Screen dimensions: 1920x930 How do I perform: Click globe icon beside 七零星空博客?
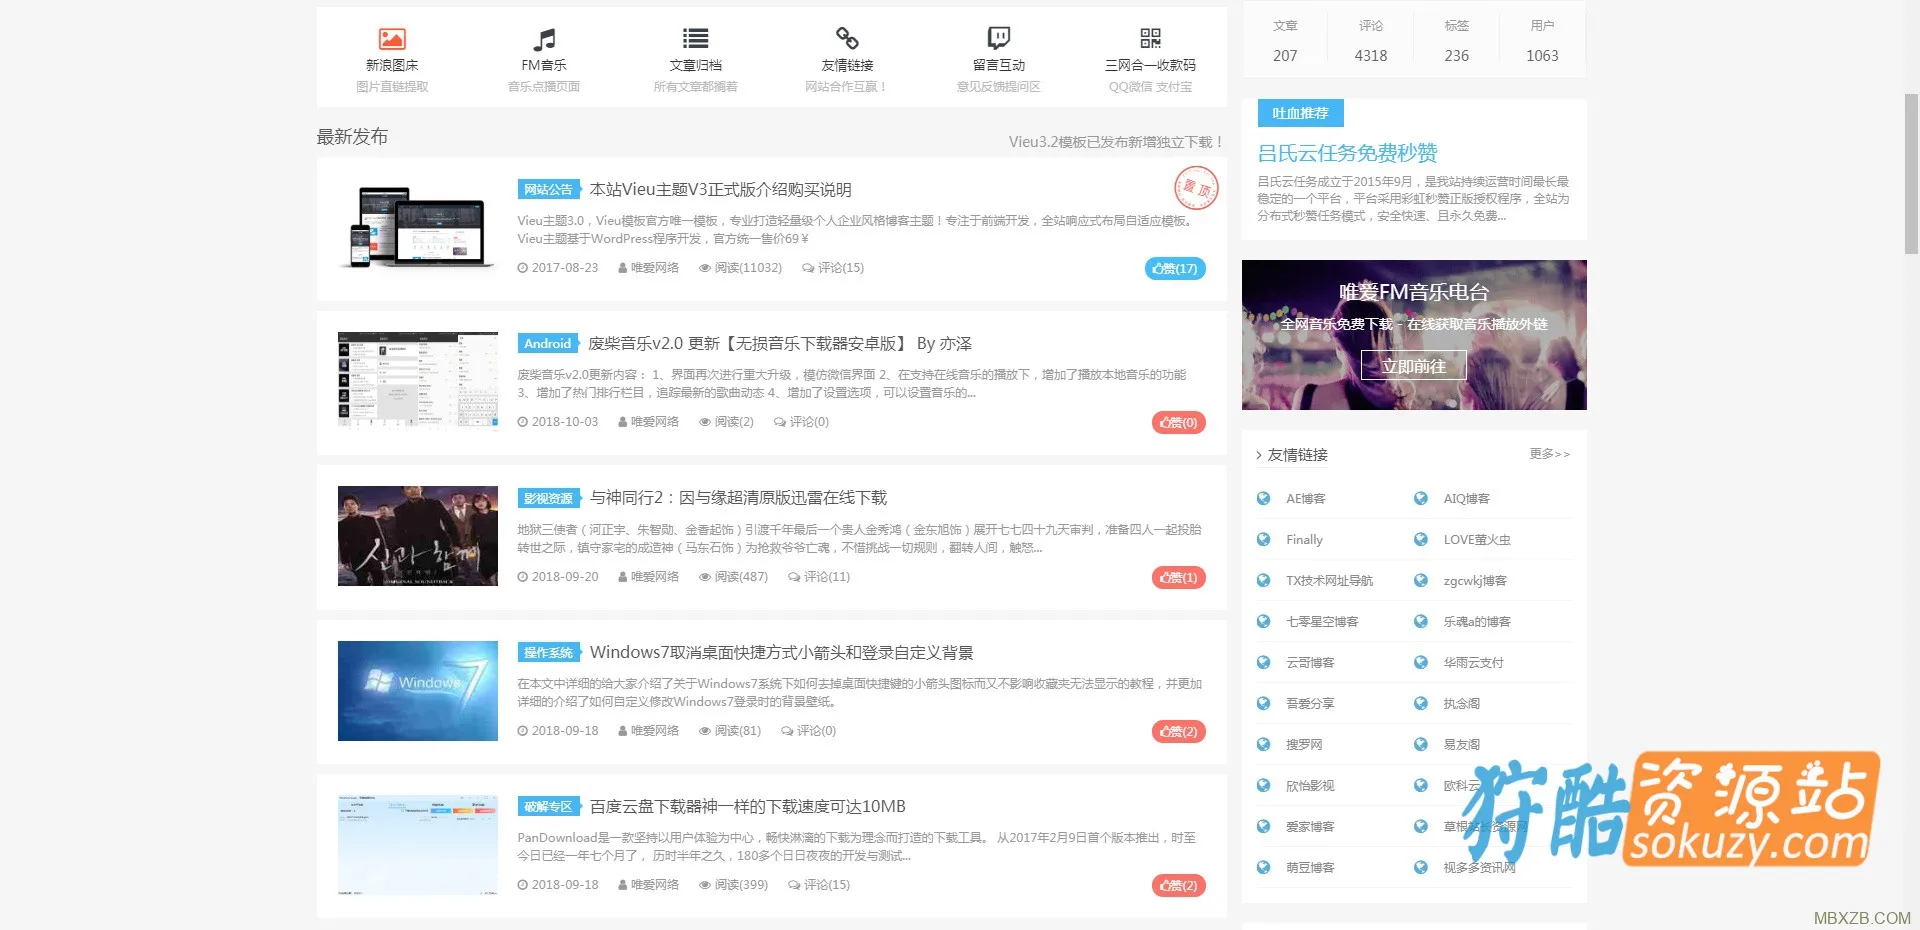pos(1264,621)
